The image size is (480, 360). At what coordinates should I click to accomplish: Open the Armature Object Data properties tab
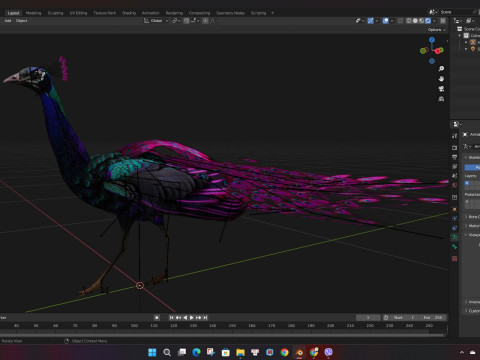(x=454, y=237)
